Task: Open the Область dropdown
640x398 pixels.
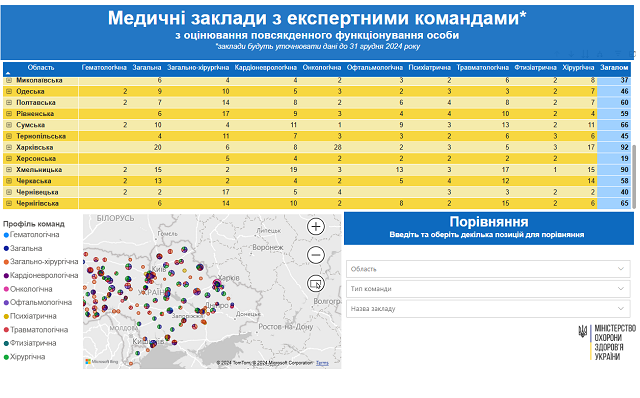Action: pos(488,269)
